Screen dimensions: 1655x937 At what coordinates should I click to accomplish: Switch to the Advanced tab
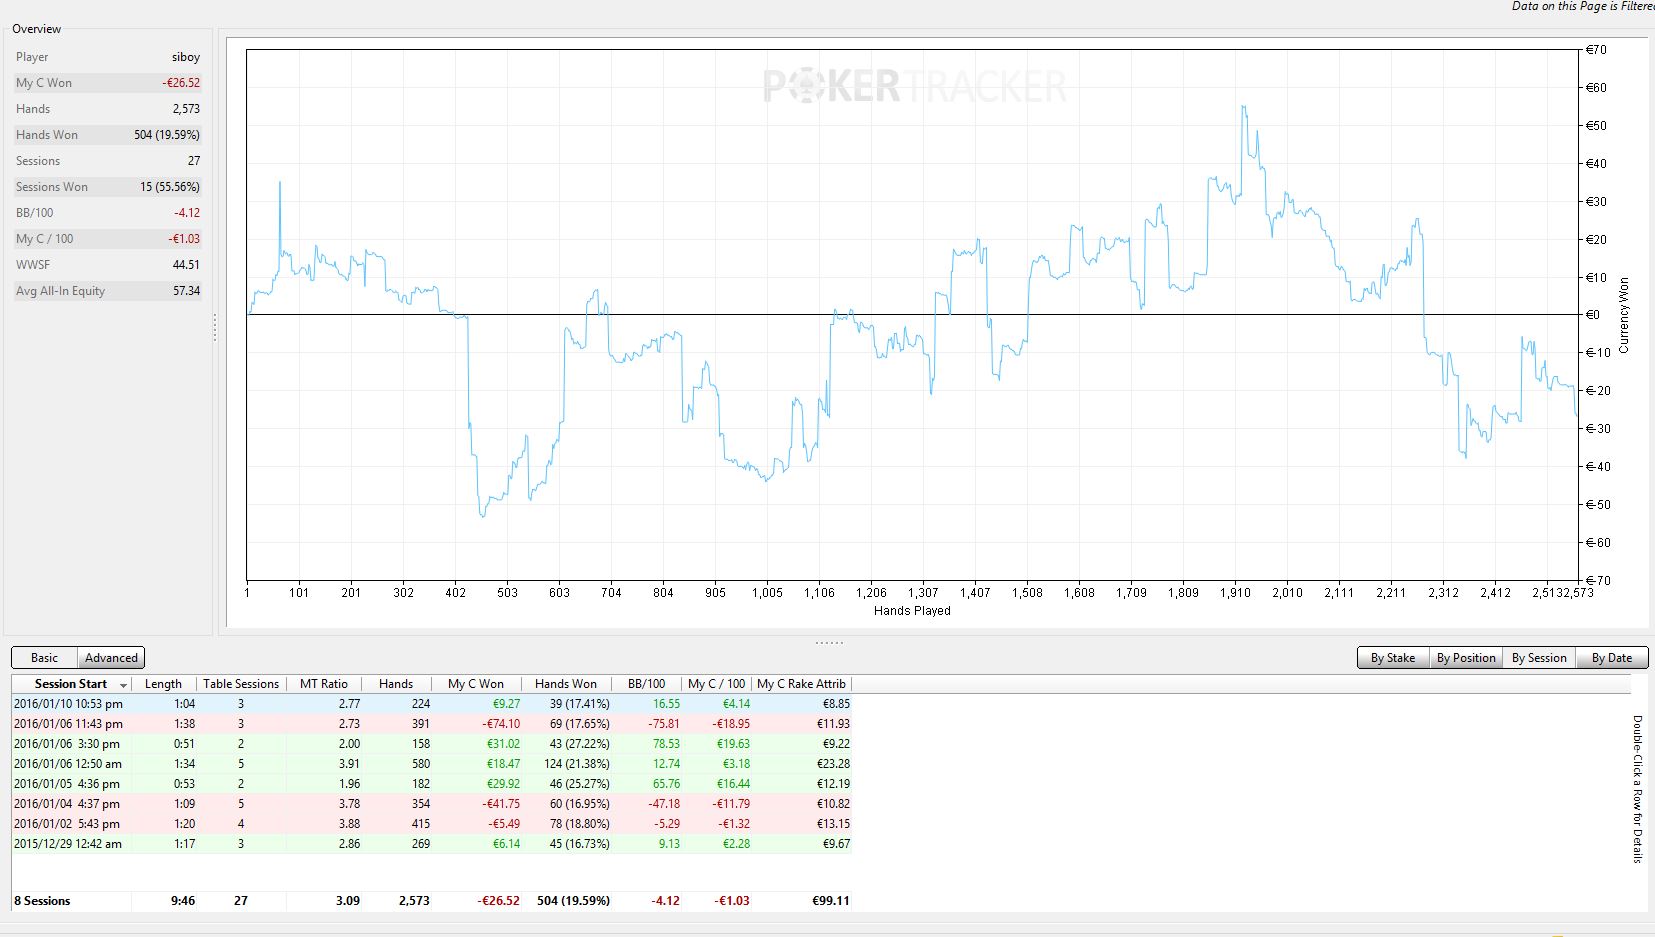(x=111, y=658)
